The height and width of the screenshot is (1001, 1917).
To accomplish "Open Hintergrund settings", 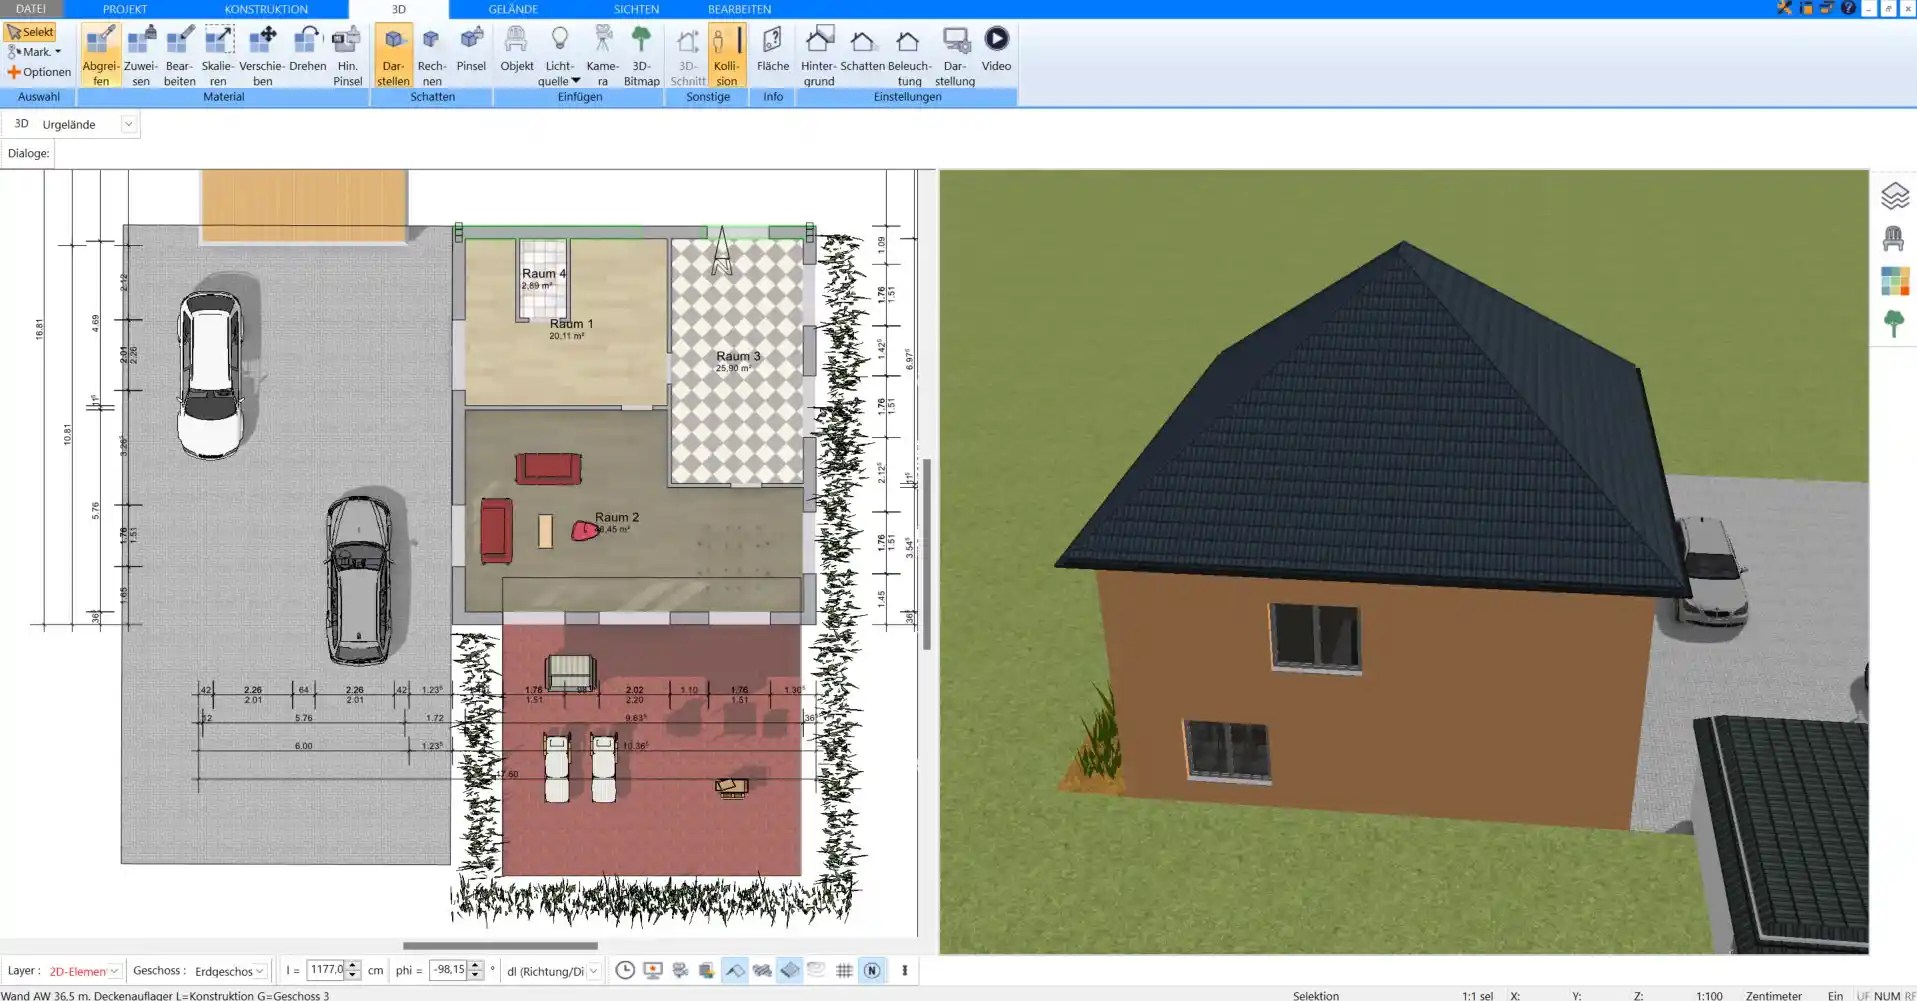I will (x=819, y=55).
